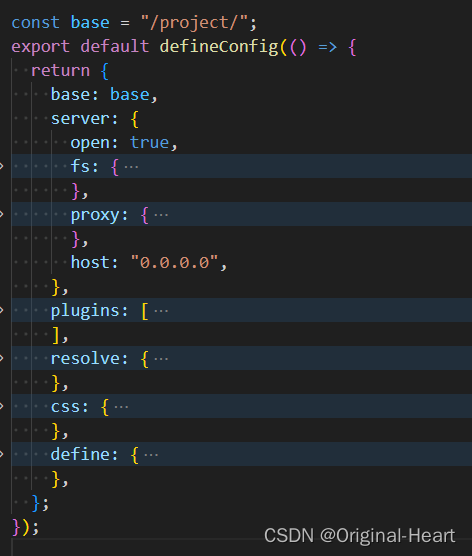Click the ellipsis after plugins: [
Image resolution: width=472 pixels, height=556 pixels.
point(161,311)
